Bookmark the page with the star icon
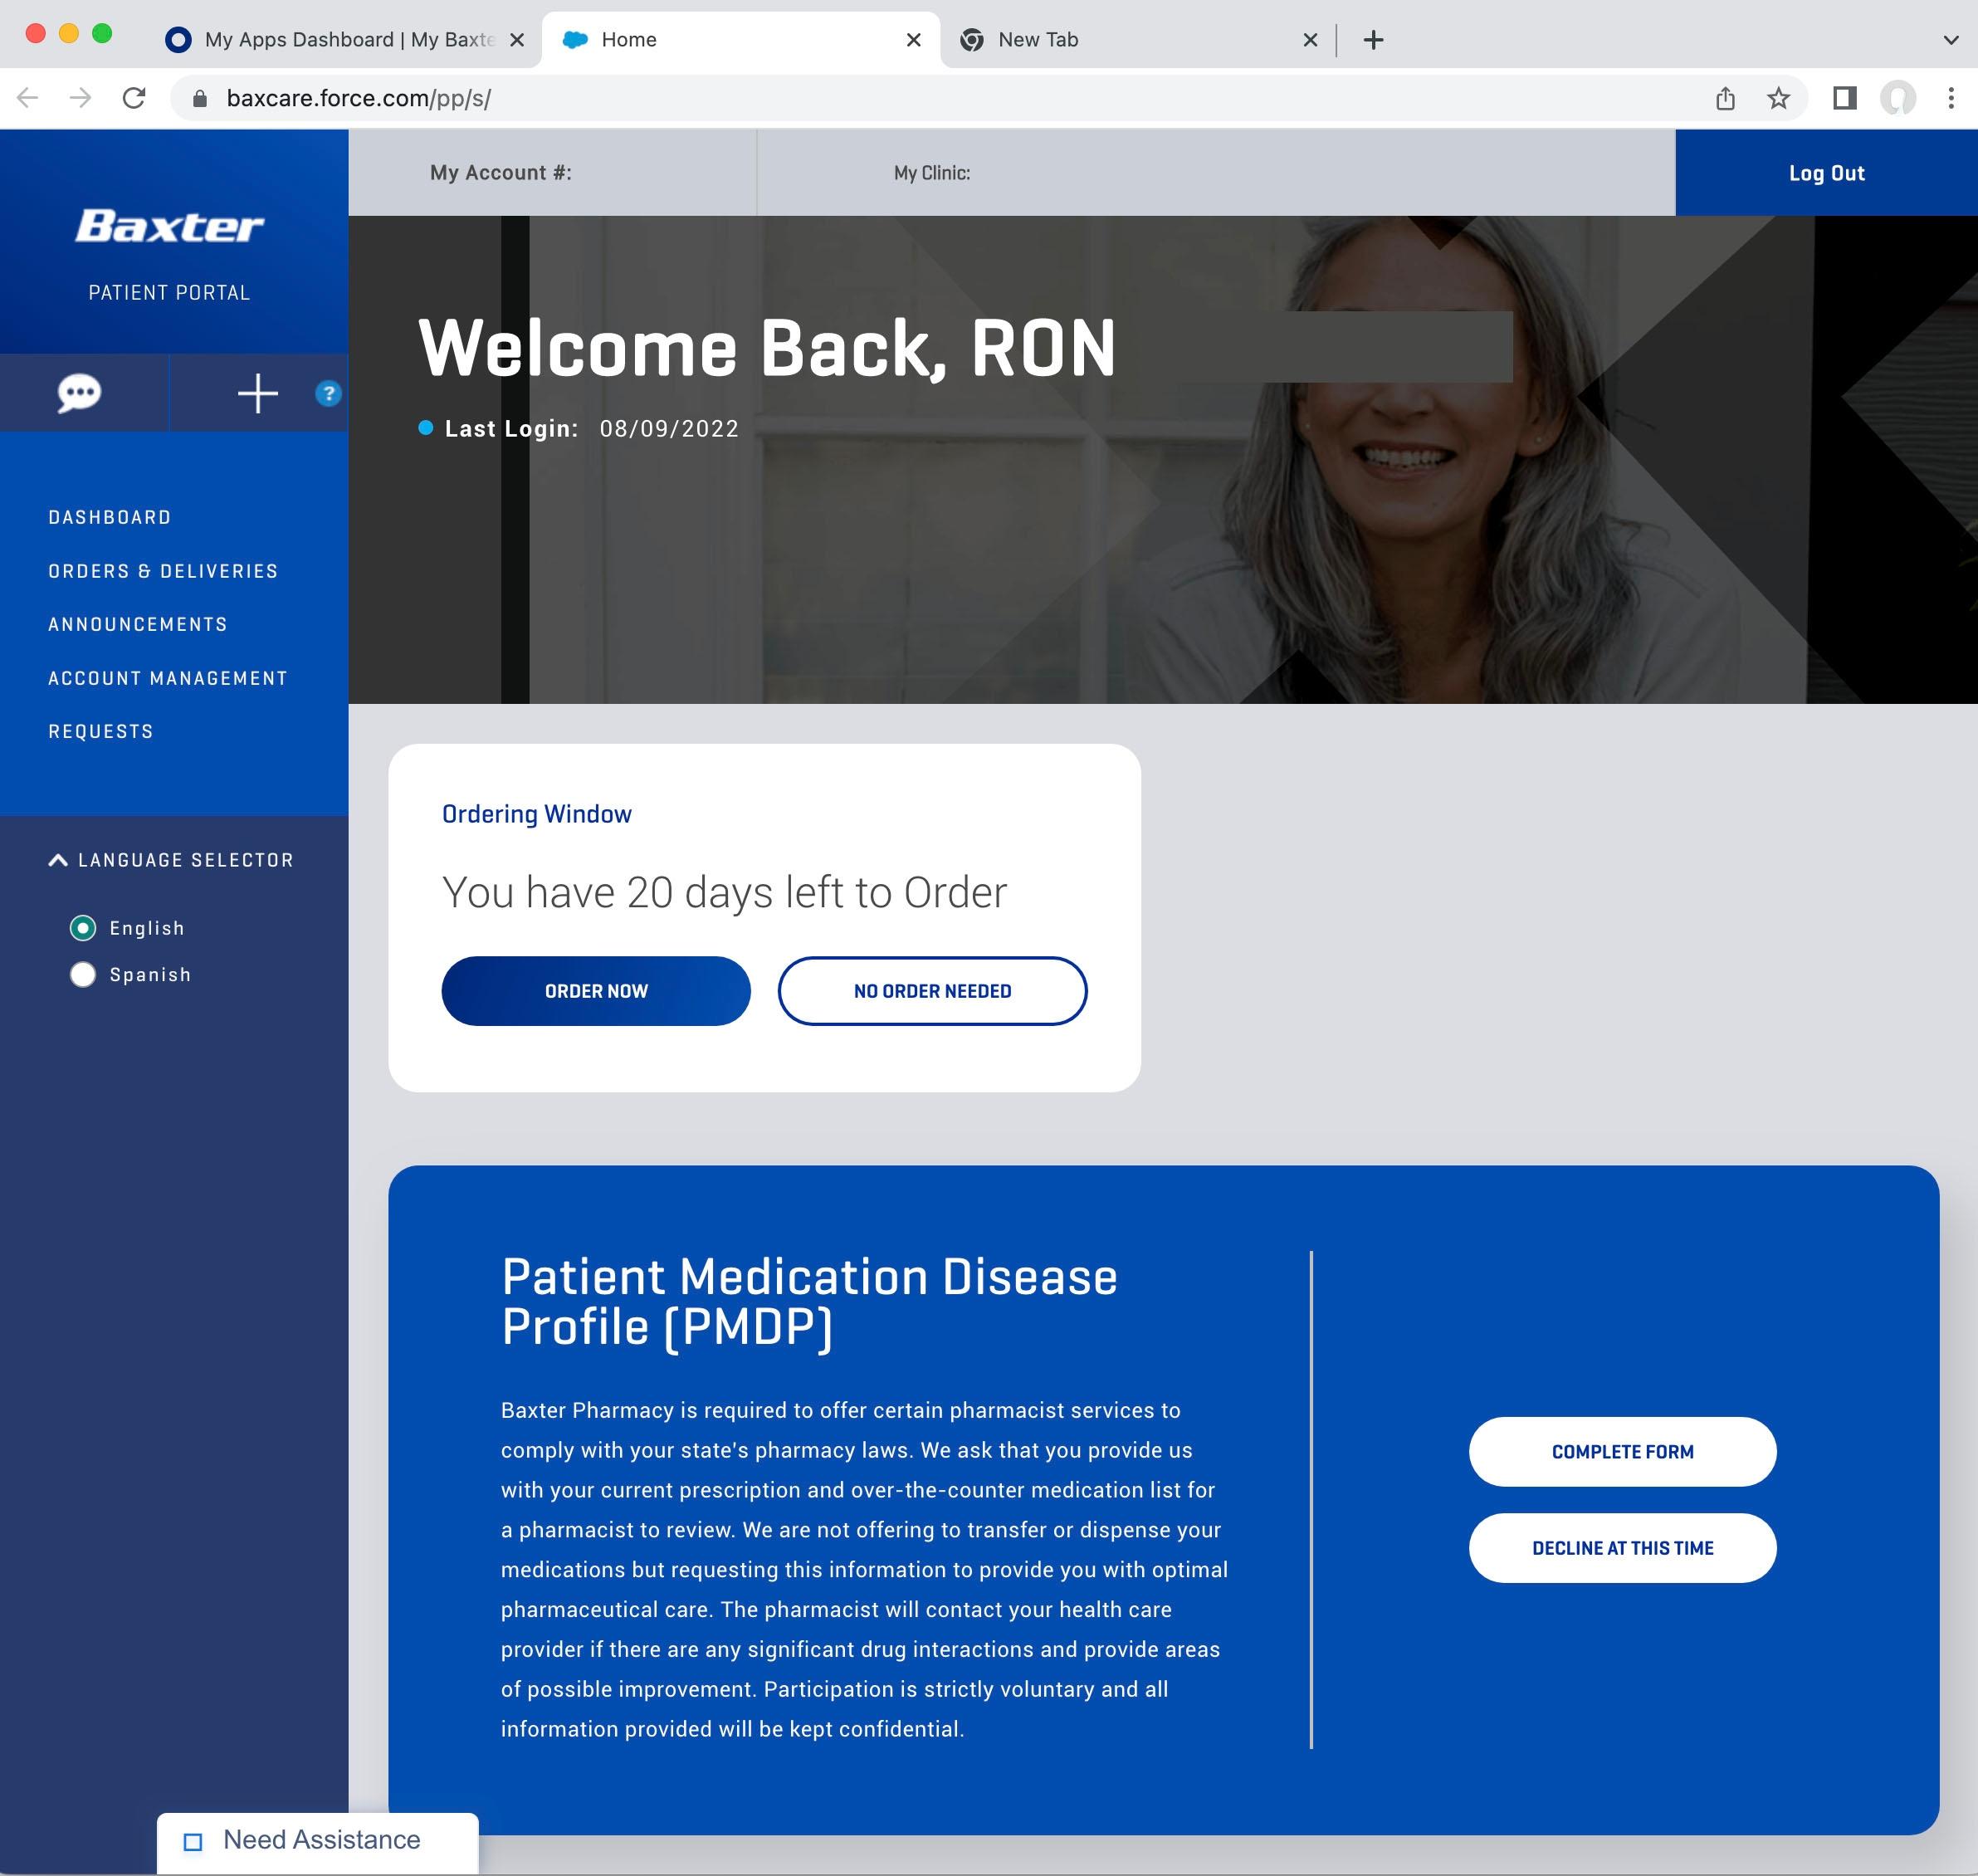Image resolution: width=1978 pixels, height=1876 pixels. click(1778, 98)
